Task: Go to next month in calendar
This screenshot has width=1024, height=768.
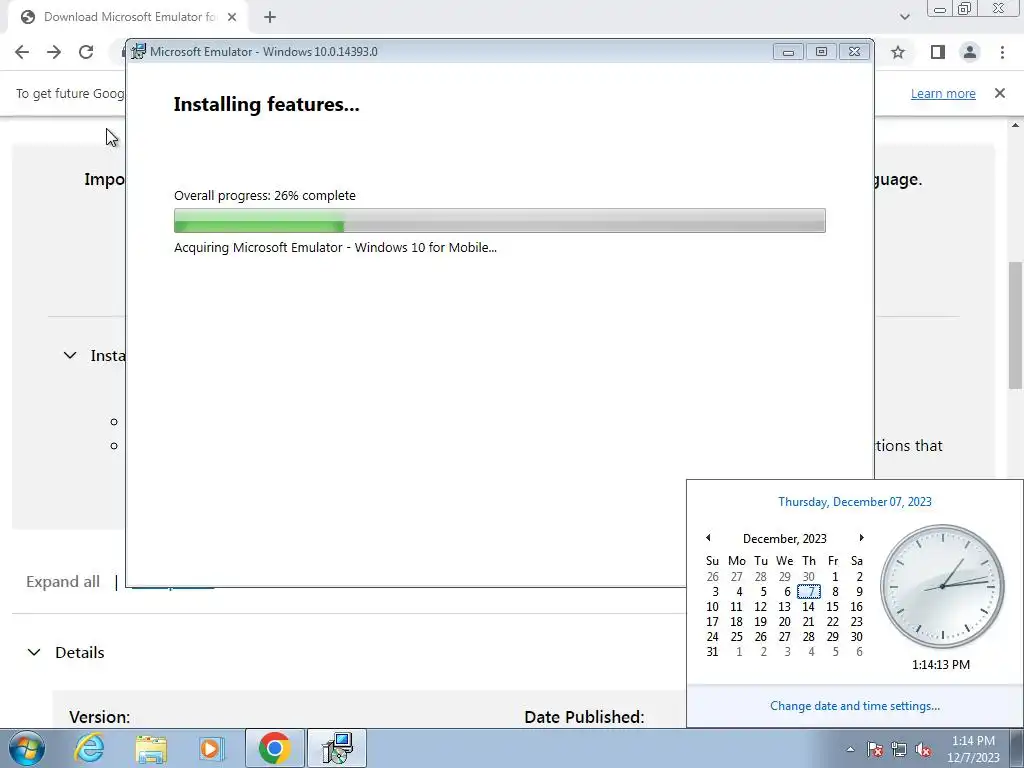Action: pos(861,537)
